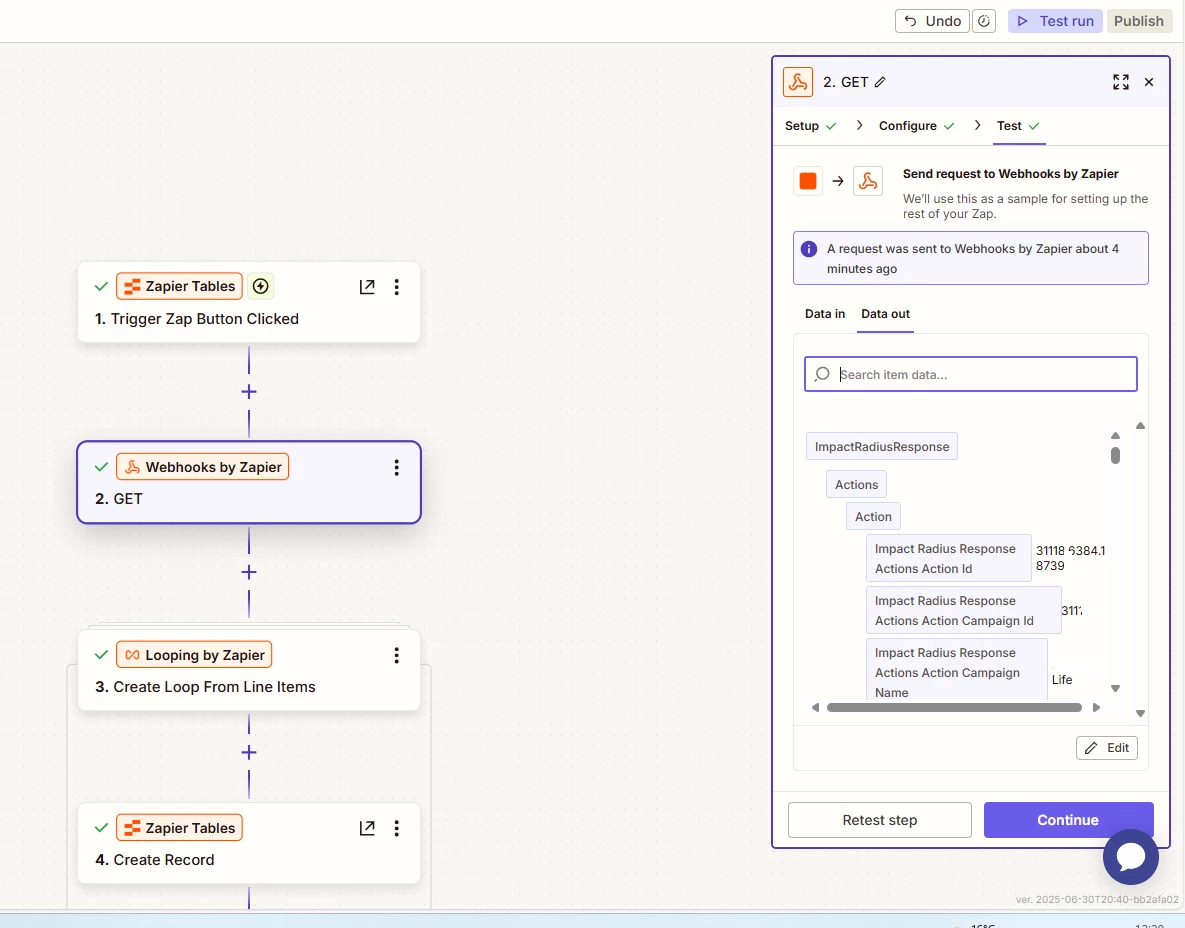Open three-dot menu for Create Loop step
Image resolution: width=1185 pixels, height=928 pixels.
pos(396,655)
